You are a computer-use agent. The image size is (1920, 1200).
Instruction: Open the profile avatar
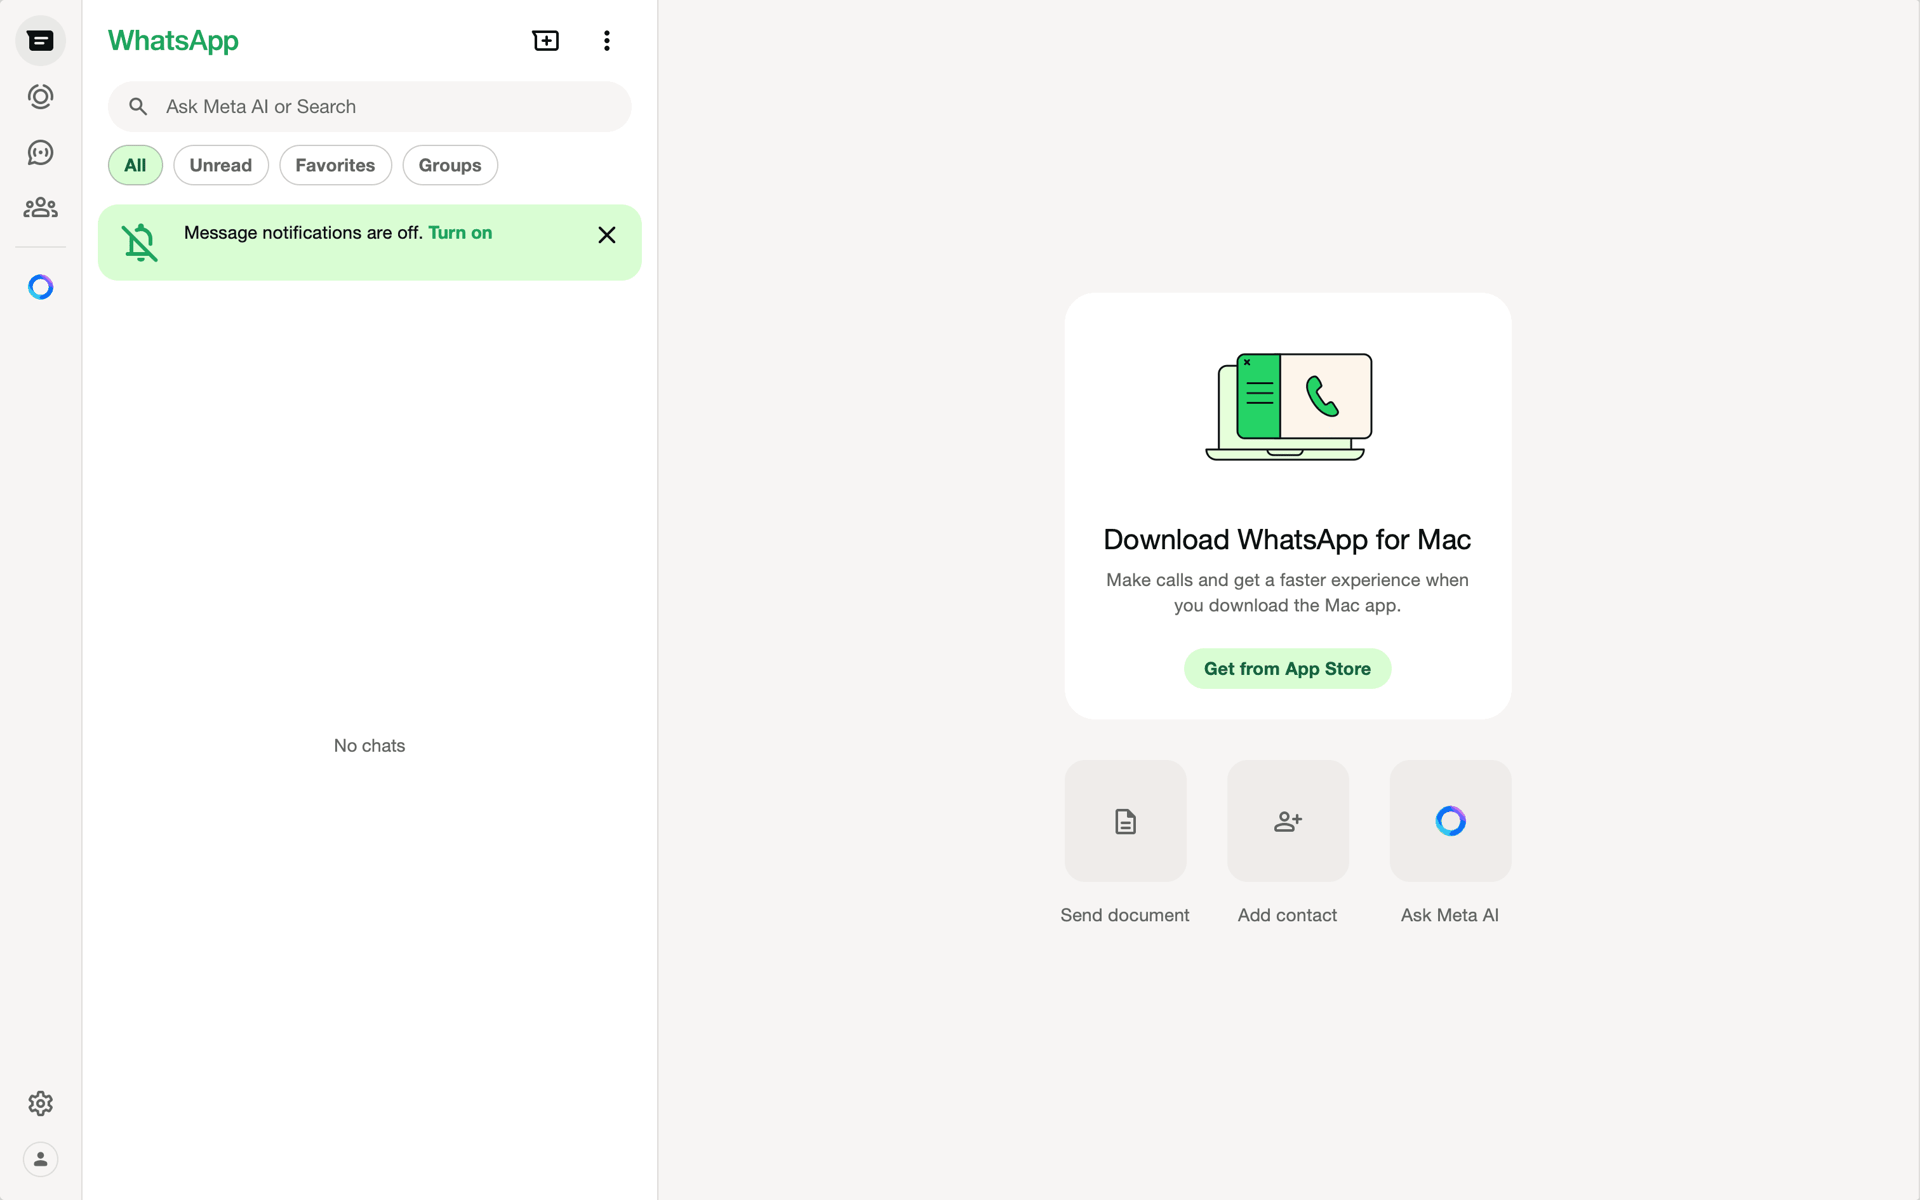click(40, 1159)
